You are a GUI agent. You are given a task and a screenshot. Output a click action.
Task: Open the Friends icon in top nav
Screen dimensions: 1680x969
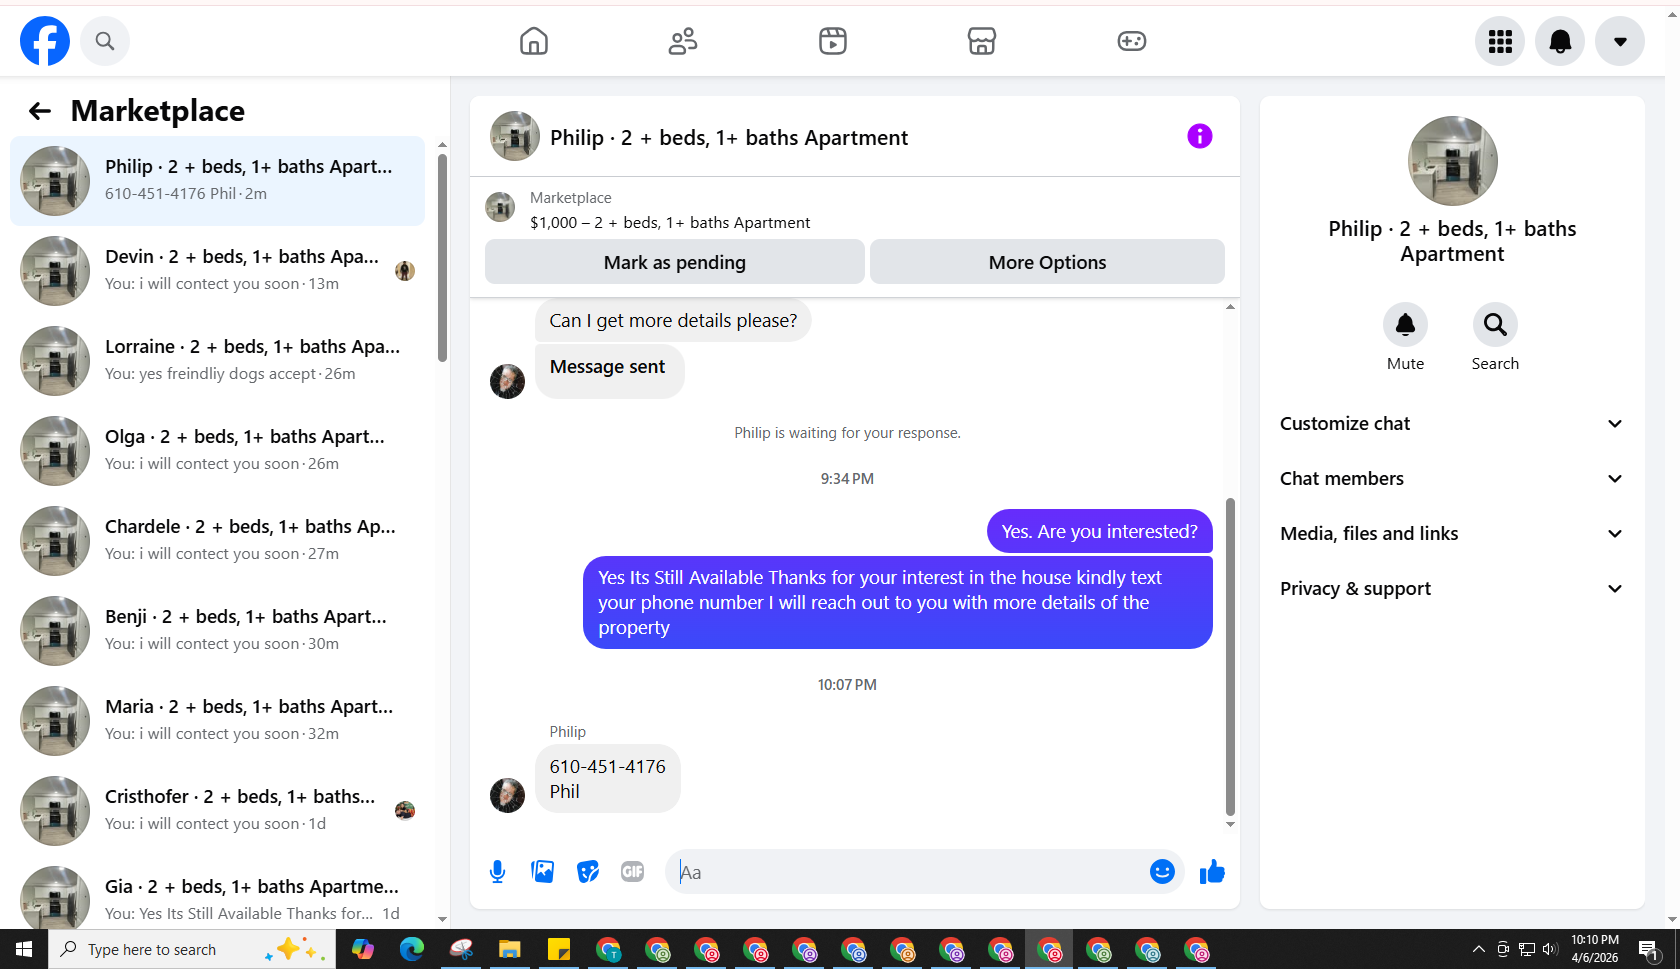coord(683,41)
